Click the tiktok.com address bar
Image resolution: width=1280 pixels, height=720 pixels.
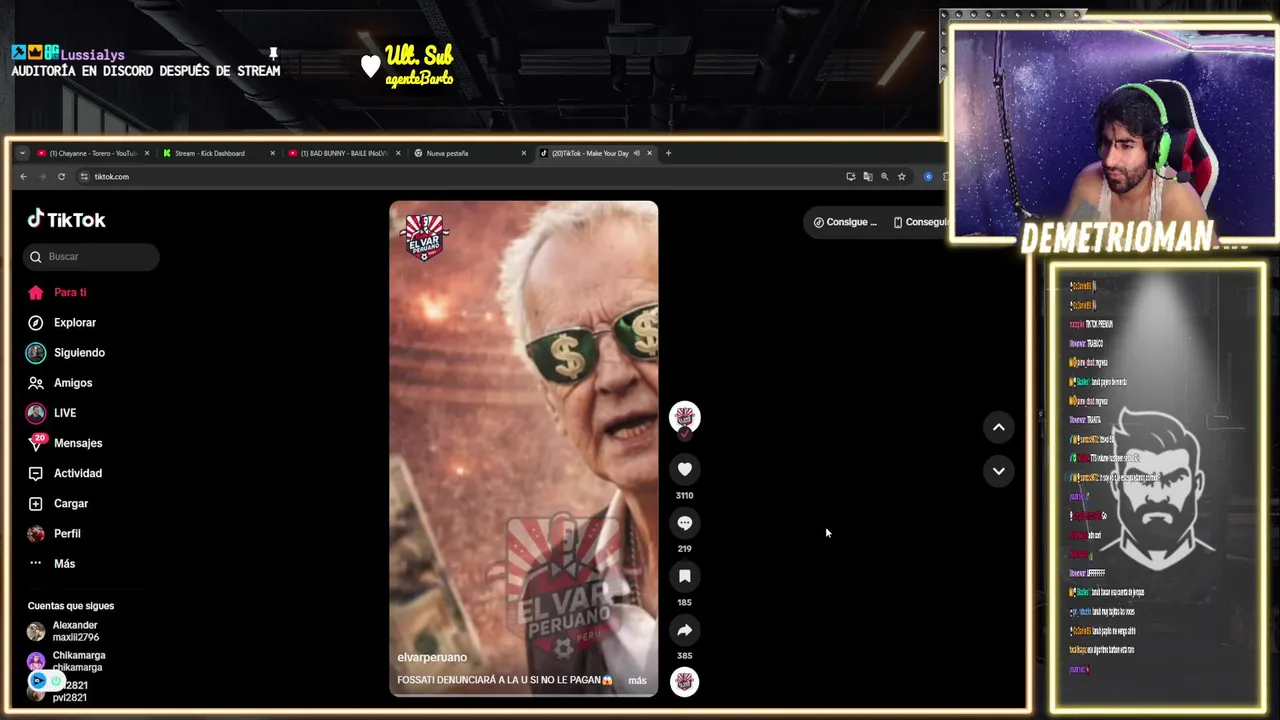(460, 176)
